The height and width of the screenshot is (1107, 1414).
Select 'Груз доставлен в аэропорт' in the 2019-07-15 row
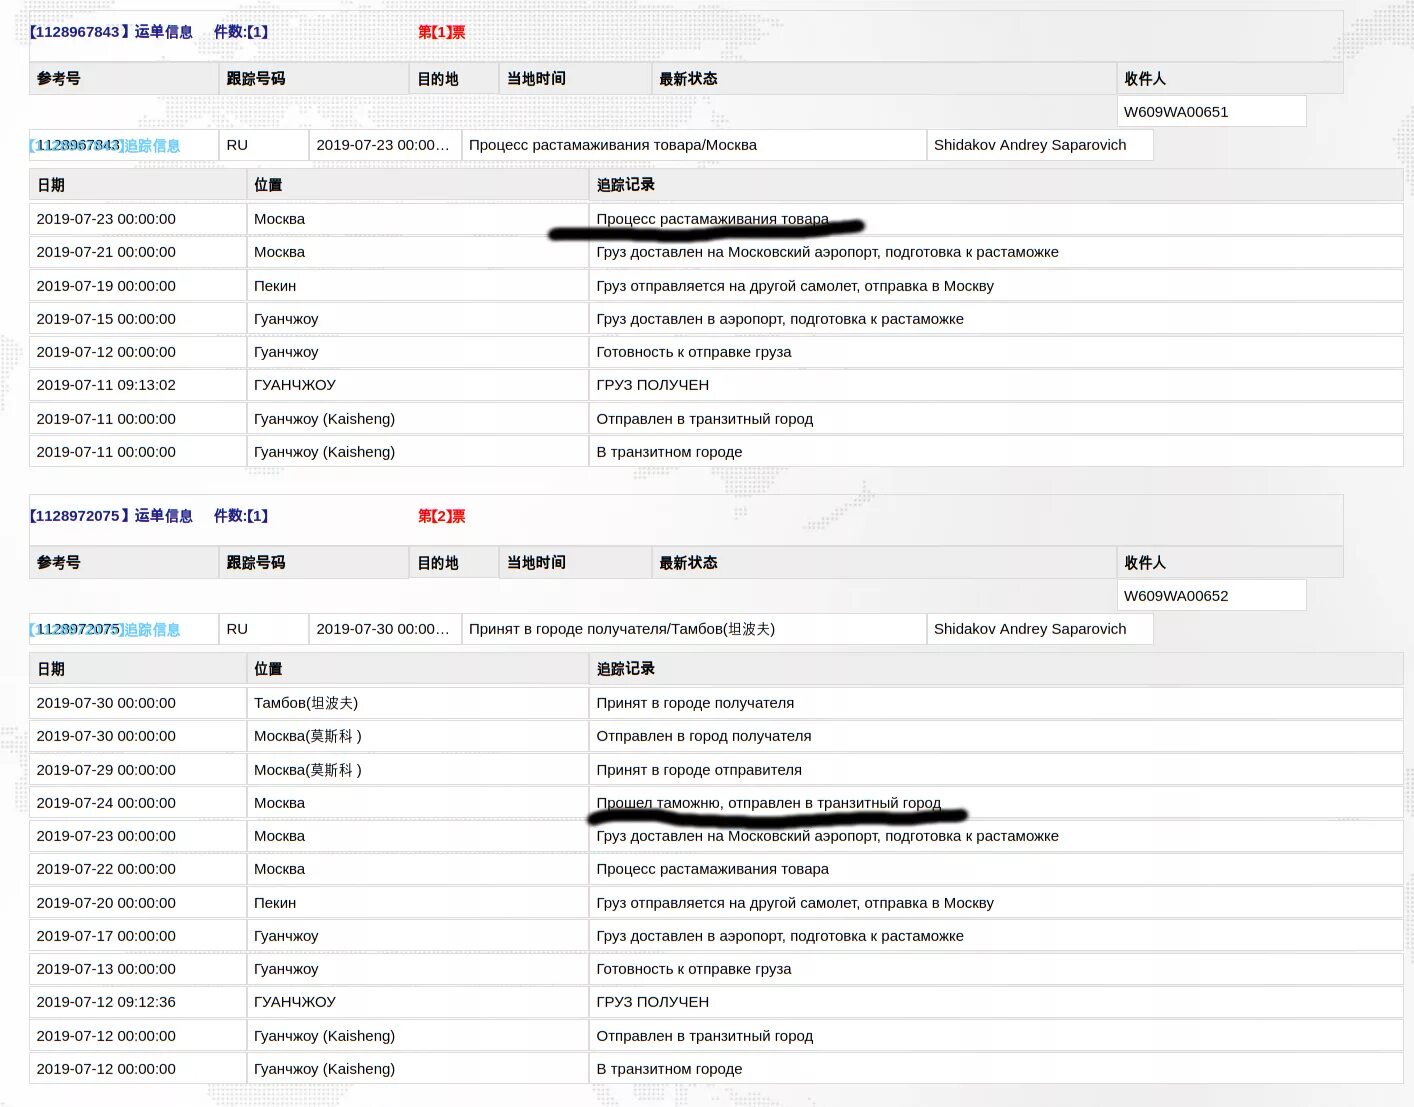996,319
